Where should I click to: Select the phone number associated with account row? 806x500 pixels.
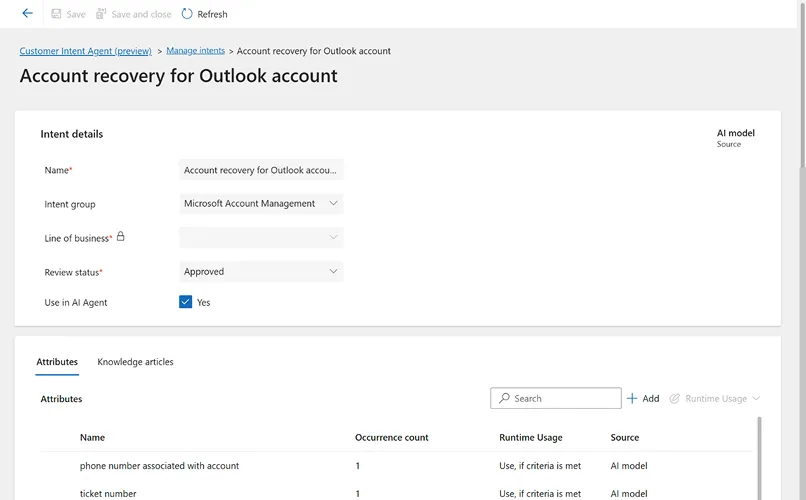pos(159,466)
